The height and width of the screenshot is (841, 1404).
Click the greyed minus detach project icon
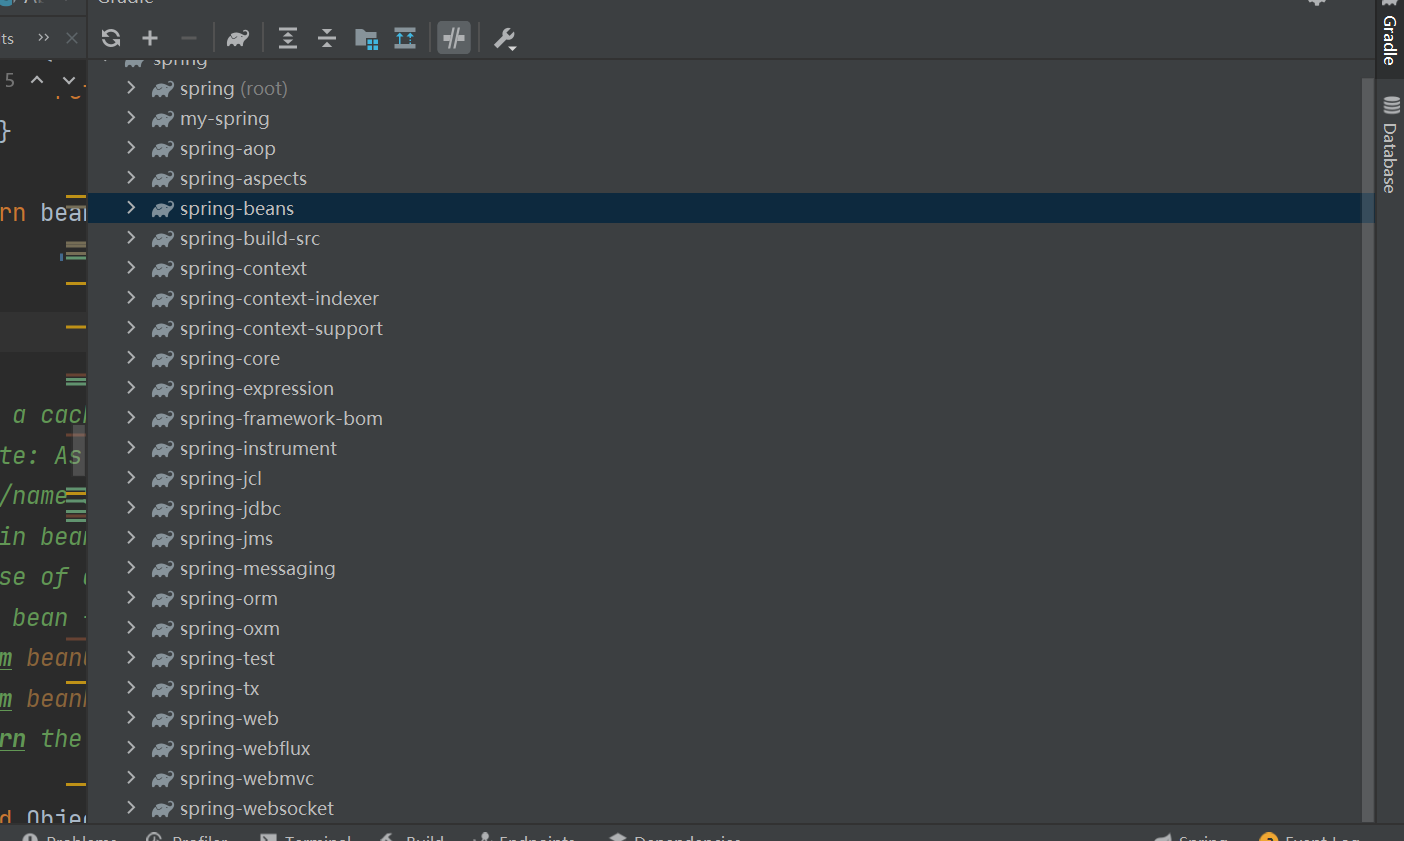coord(188,38)
